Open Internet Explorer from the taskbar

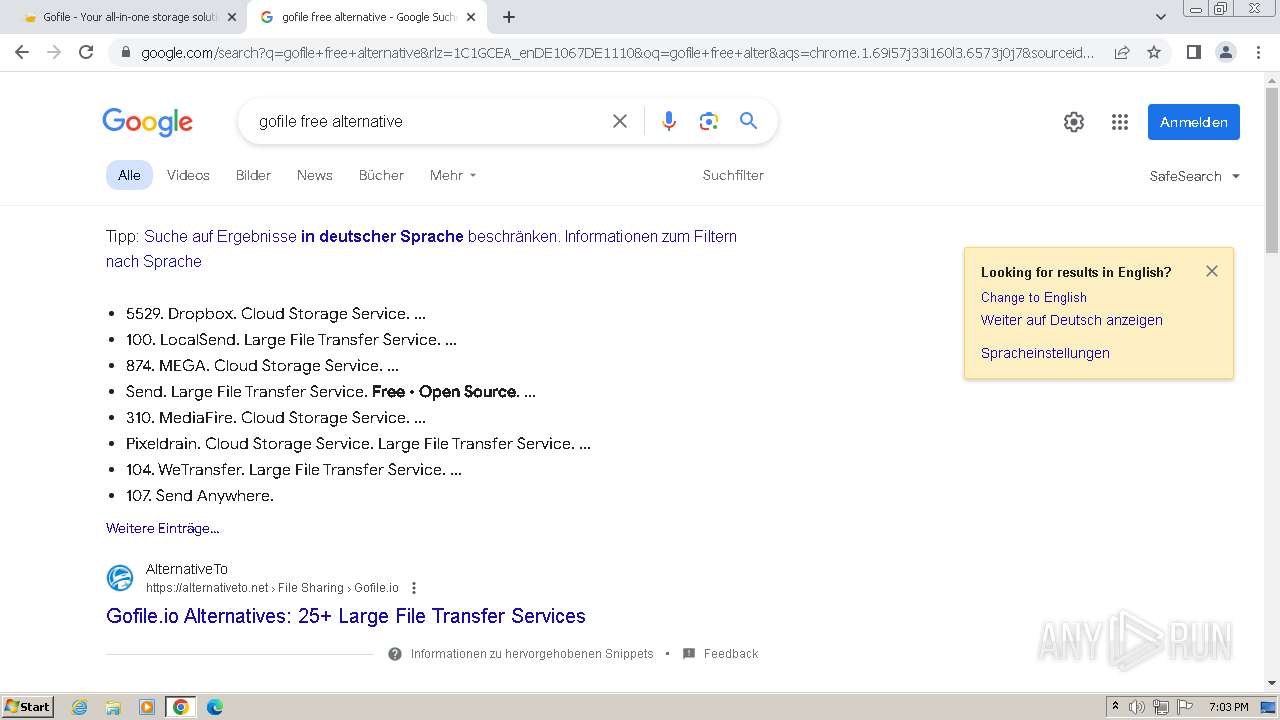pyautogui.click(x=80, y=707)
